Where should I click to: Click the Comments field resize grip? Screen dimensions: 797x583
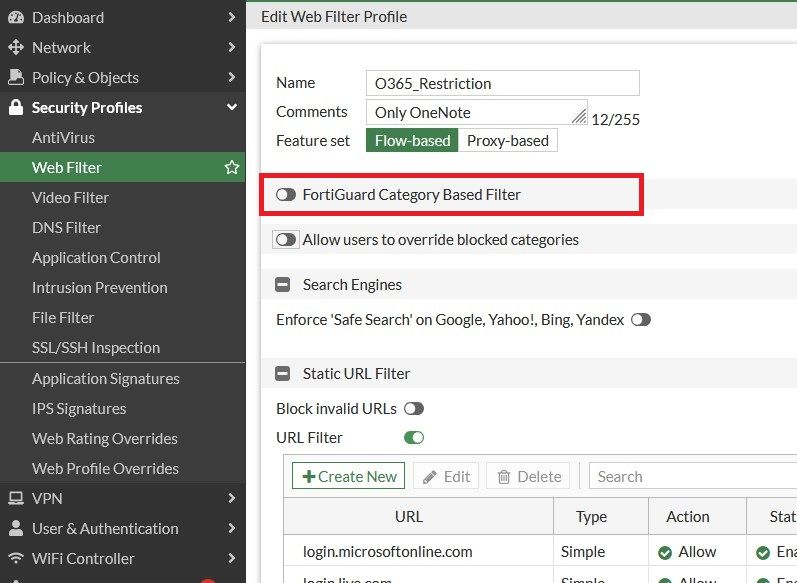(579, 116)
